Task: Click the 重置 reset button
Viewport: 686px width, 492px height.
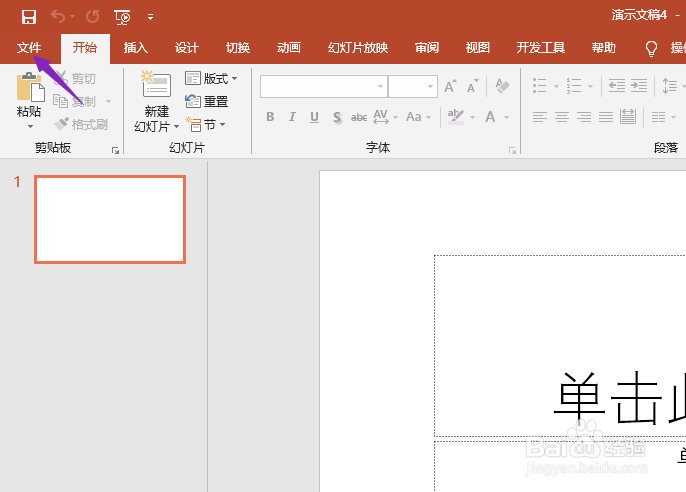Action: click(206, 101)
